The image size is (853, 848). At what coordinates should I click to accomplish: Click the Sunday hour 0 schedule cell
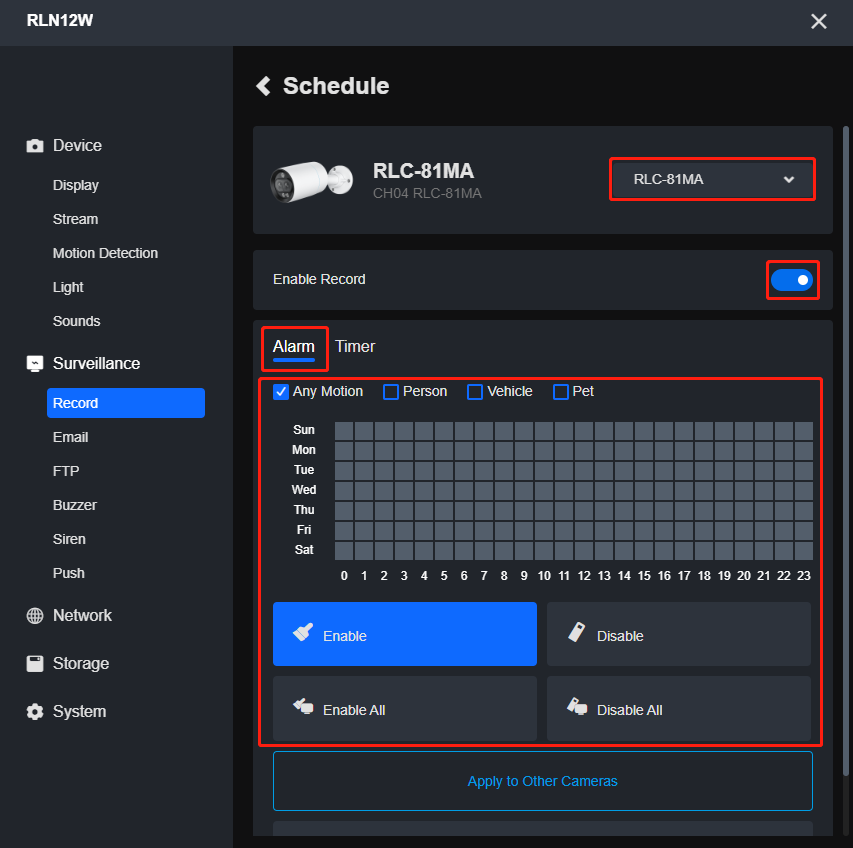point(344,431)
